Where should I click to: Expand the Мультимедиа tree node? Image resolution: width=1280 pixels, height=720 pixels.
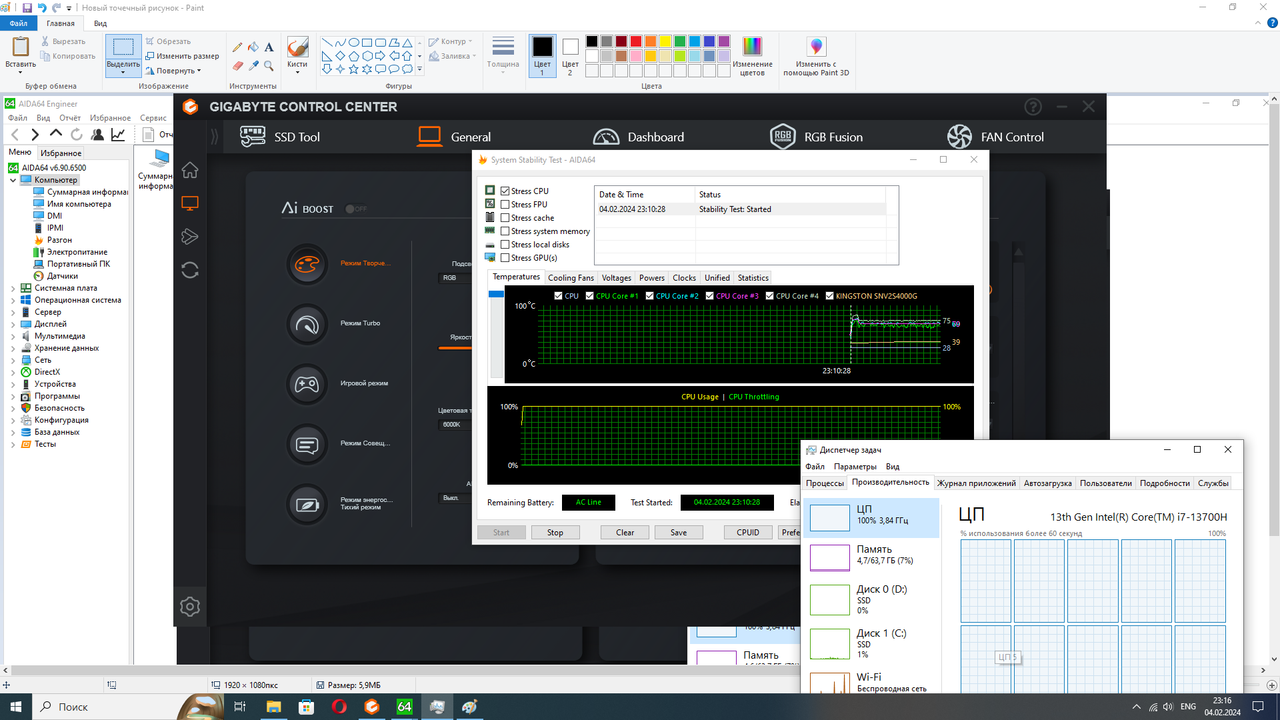13,336
